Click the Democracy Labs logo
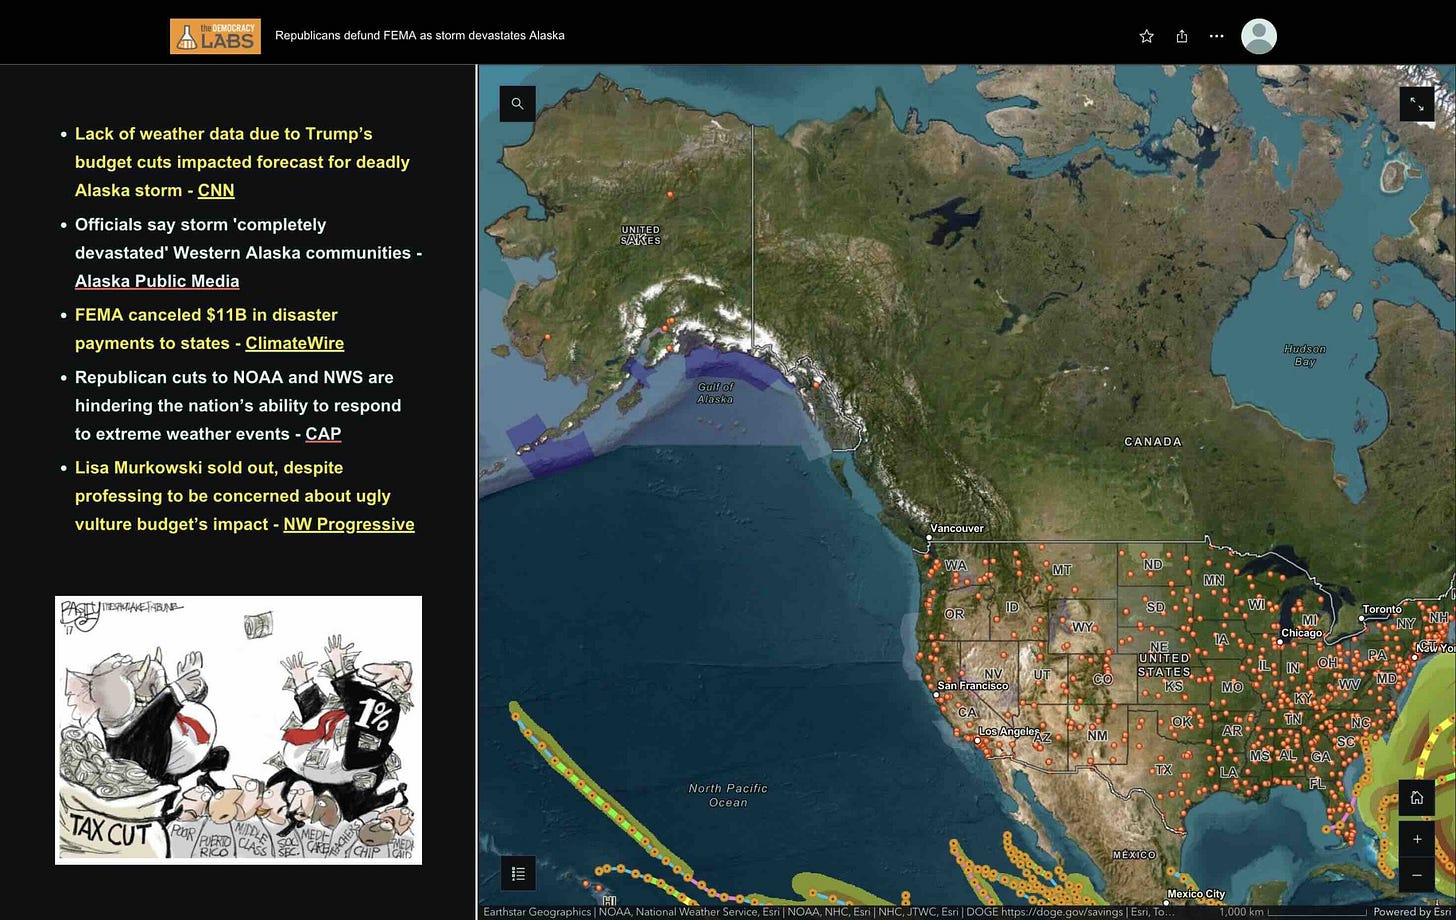Image resolution: width=1456 pixels, height=920 pixels. 215,36
